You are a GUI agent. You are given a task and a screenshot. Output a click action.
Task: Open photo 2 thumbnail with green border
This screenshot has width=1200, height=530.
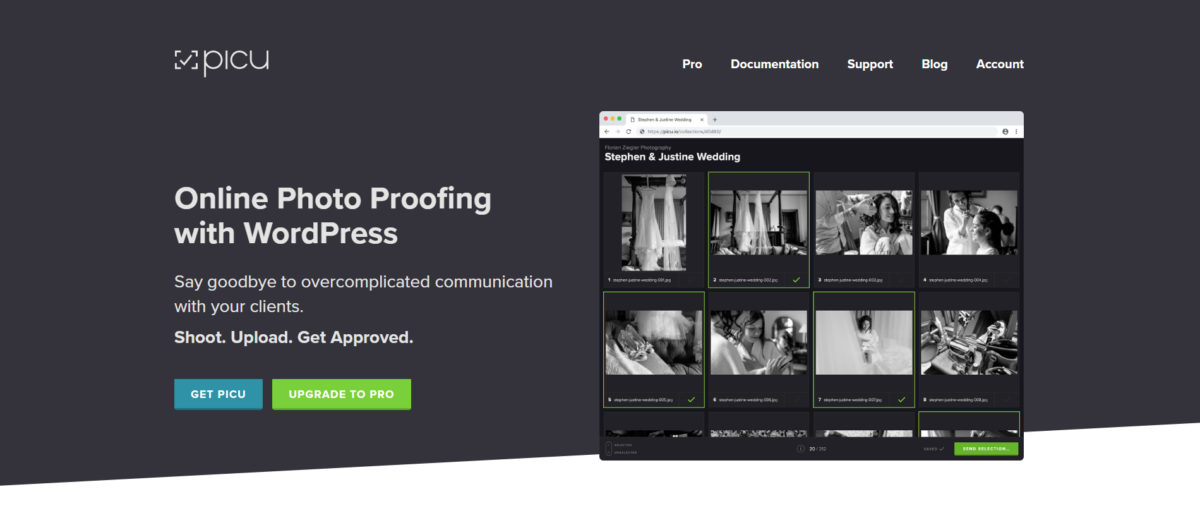759,223
